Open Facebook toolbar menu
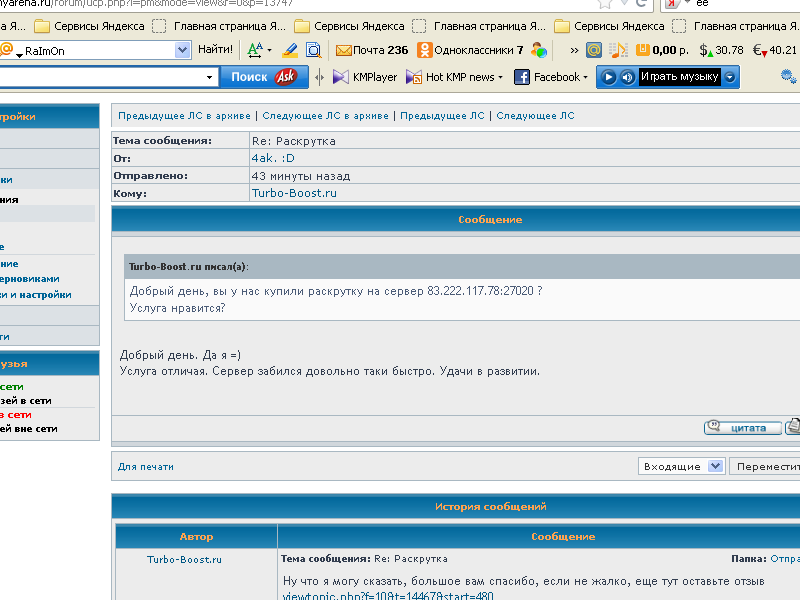The width and height of the screenshot is (800, 600). (x=551, y=77)
